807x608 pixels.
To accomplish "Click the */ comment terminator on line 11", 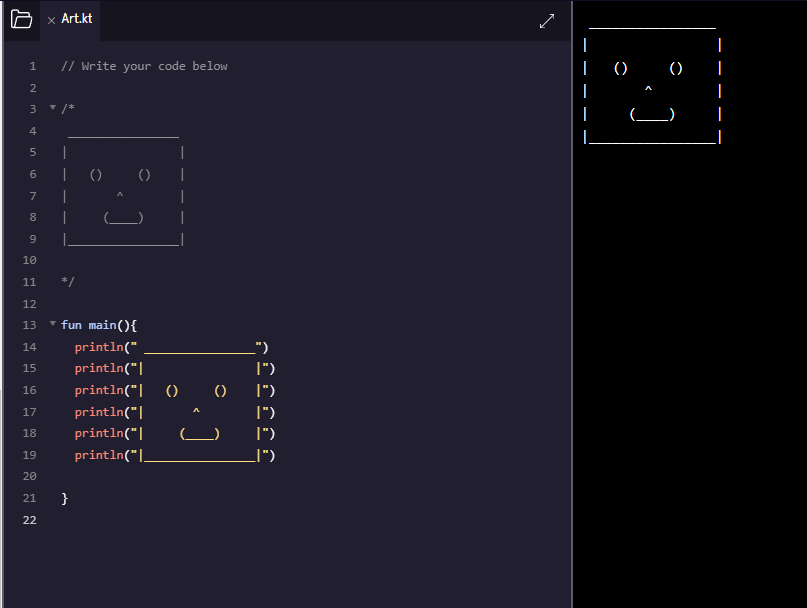I will click(x=66, y=281).
